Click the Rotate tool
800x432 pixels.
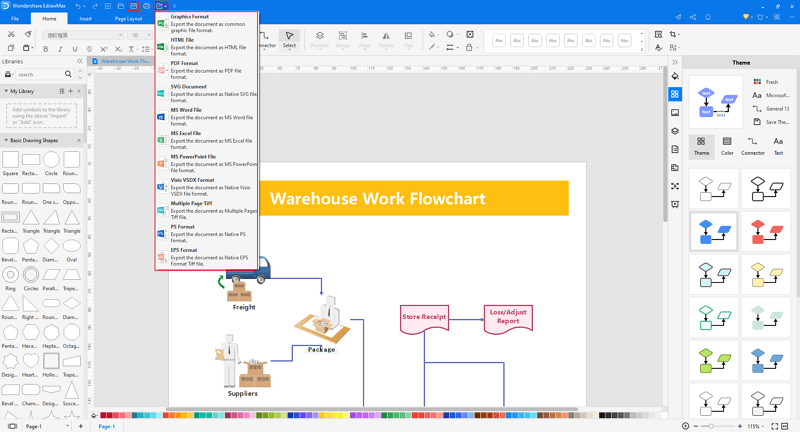386,39
